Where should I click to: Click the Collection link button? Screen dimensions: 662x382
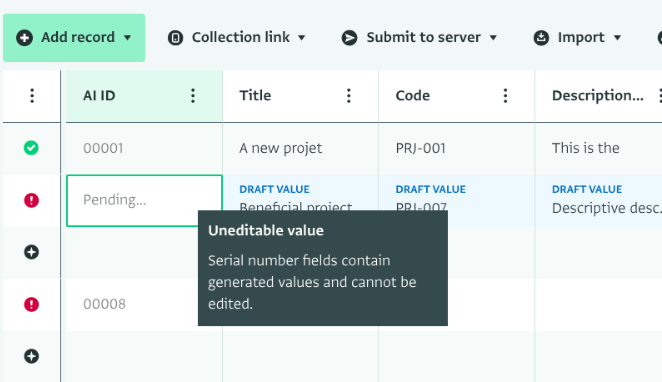[236, 38]
